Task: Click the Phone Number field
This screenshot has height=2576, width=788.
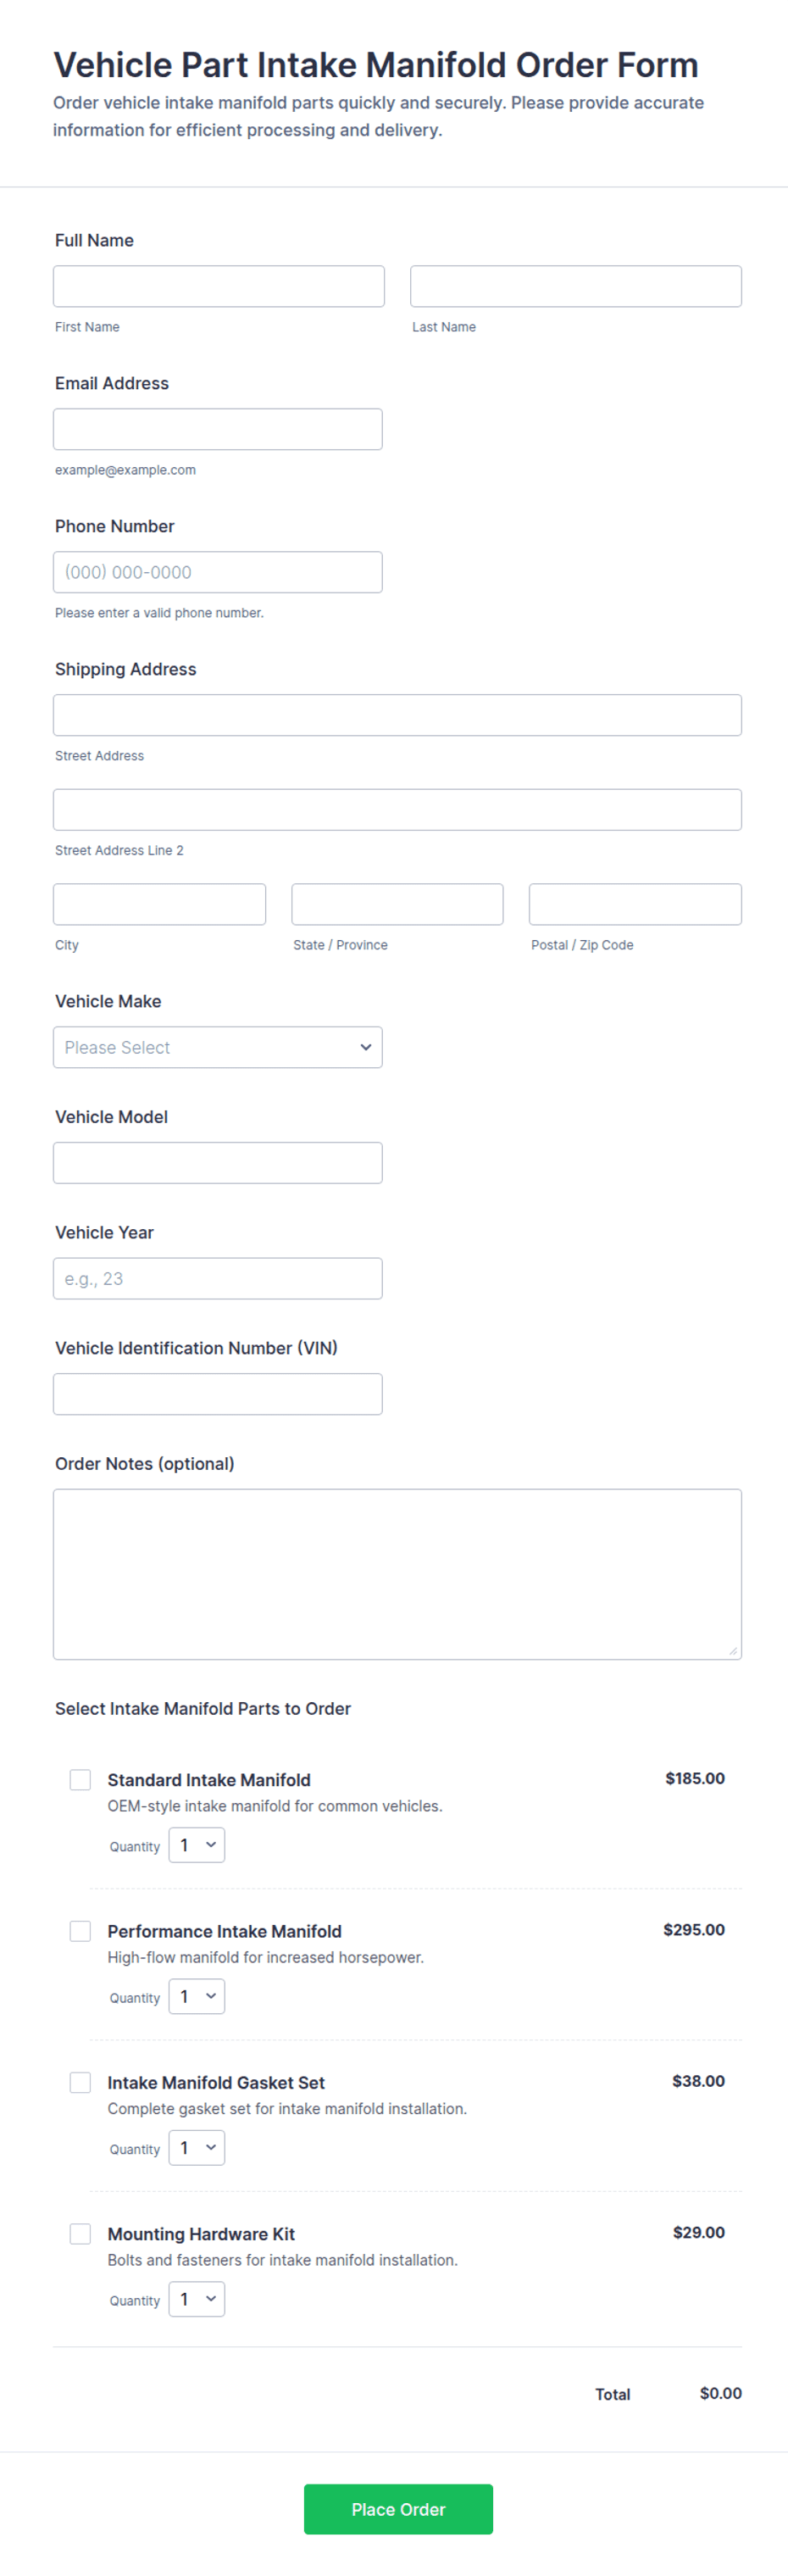Action: [218, 572]
